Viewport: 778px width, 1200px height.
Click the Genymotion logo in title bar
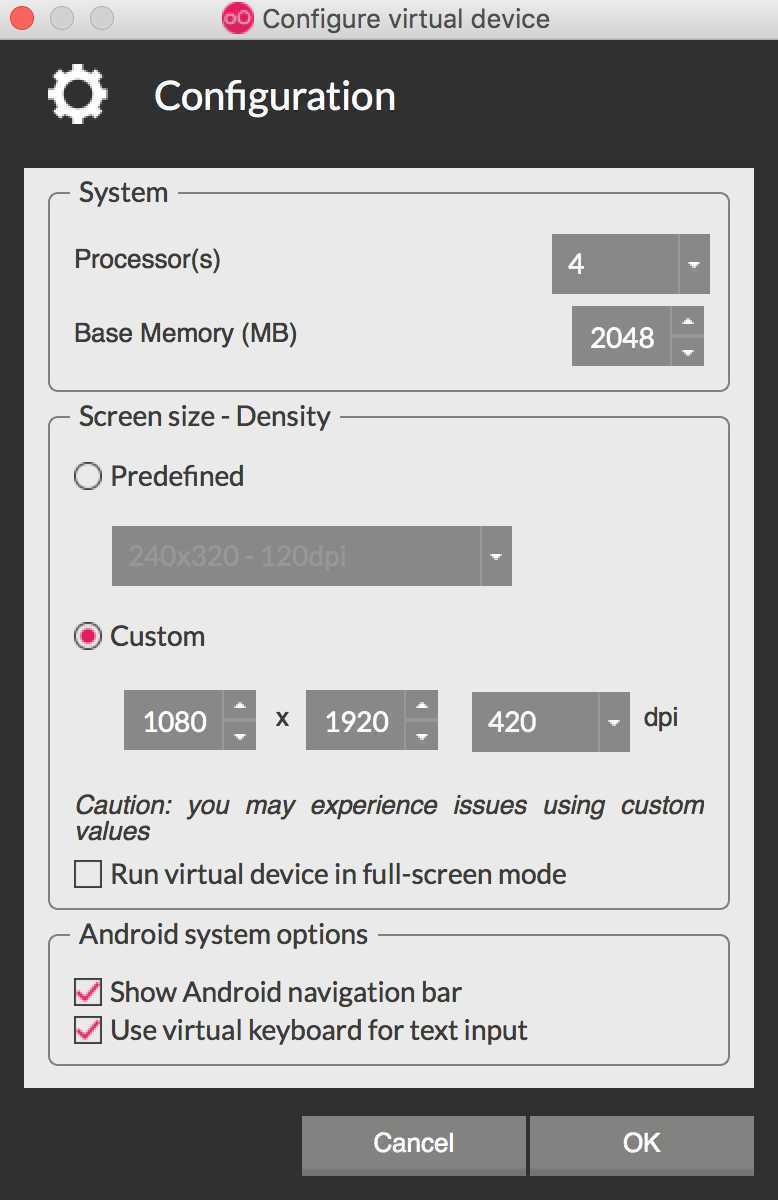coord(237,18)
